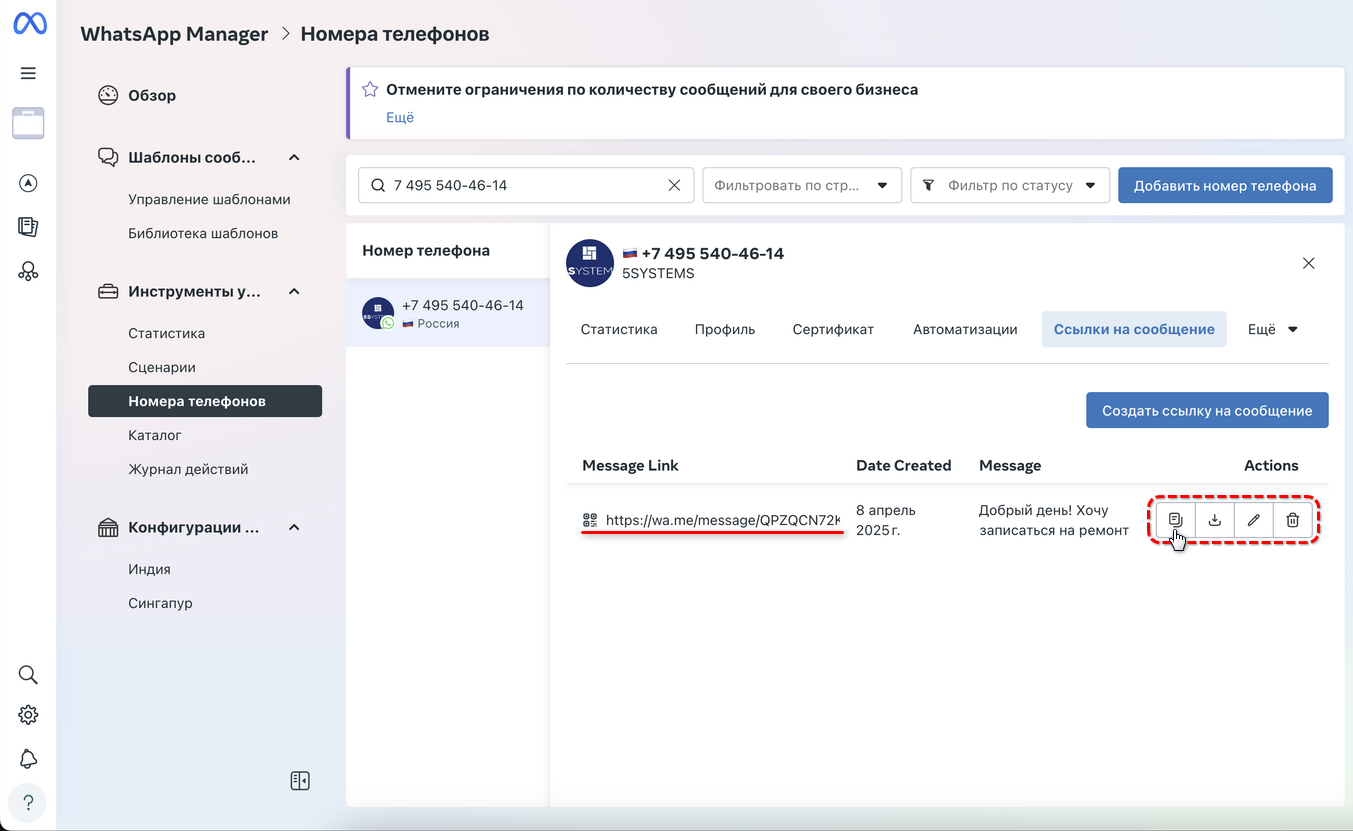This screenshot has width=1353, height=831.
Task: Click Создать ссылку на сообщение button
Action: click(x=1207, y=410)
